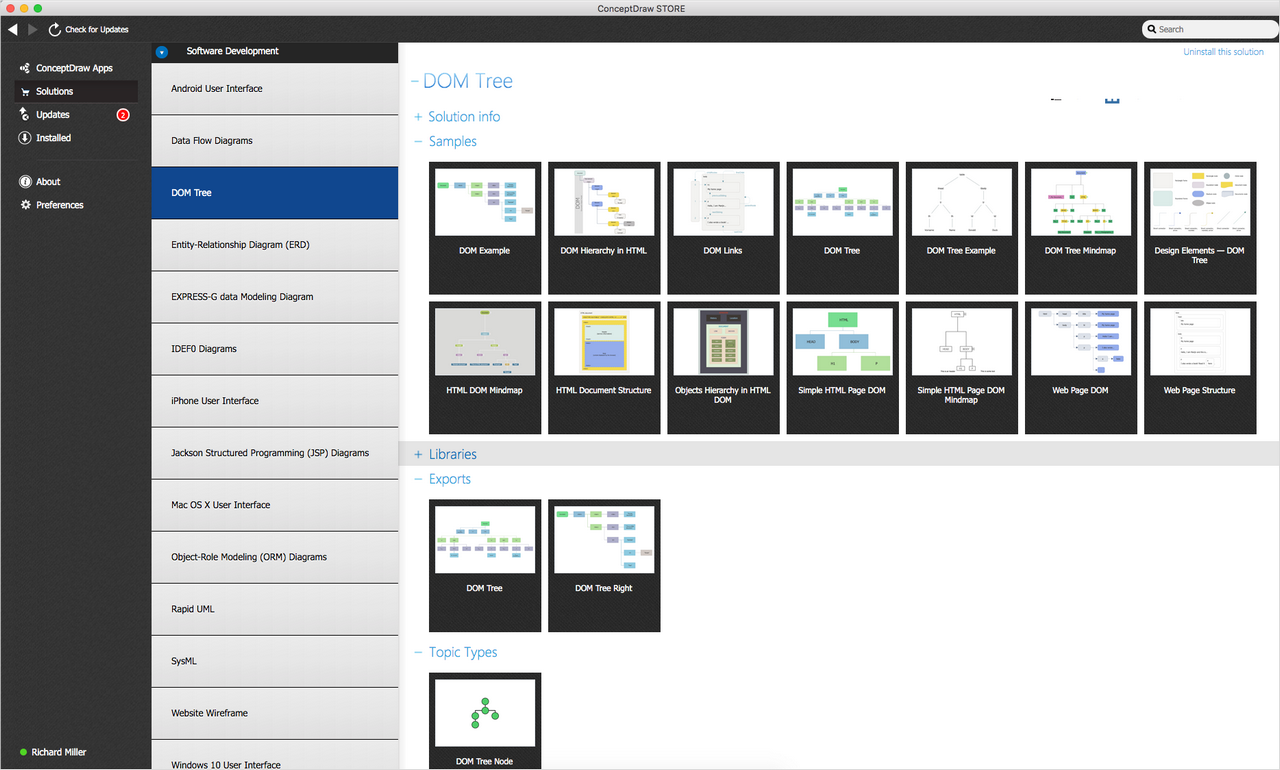Collapse the Topic Types section
Image resolution: width=1280 pixels, height=770 pixels.
coord(418,653)
